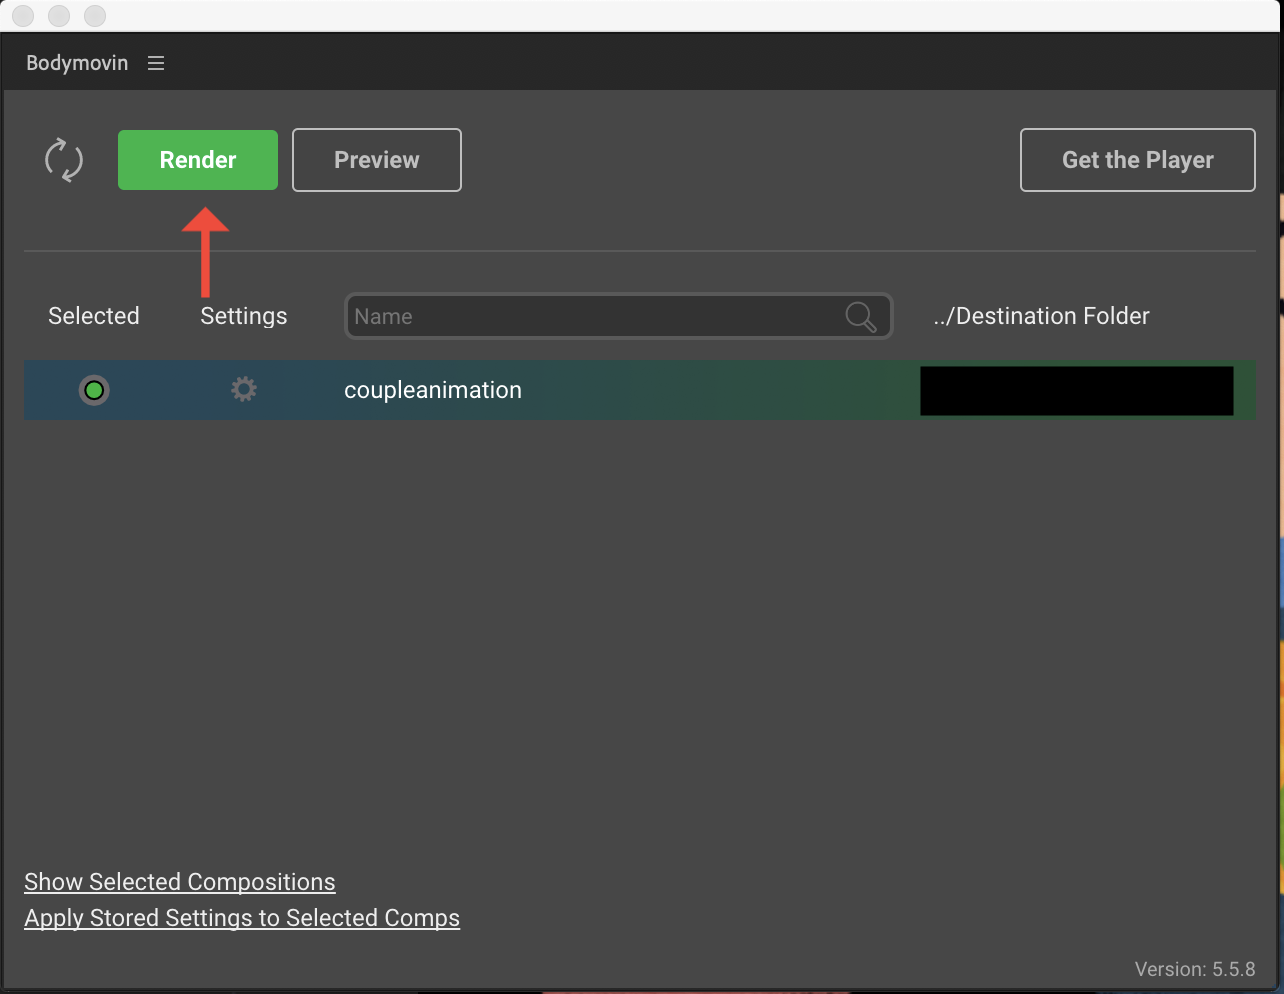
Task: Set destination folder for coupleanimation
Action: click(x=1077, y=390)
